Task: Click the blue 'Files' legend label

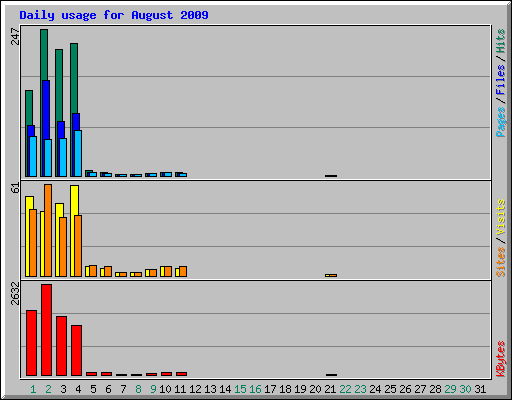Action: pyautogui.click(x=501, y=79)
